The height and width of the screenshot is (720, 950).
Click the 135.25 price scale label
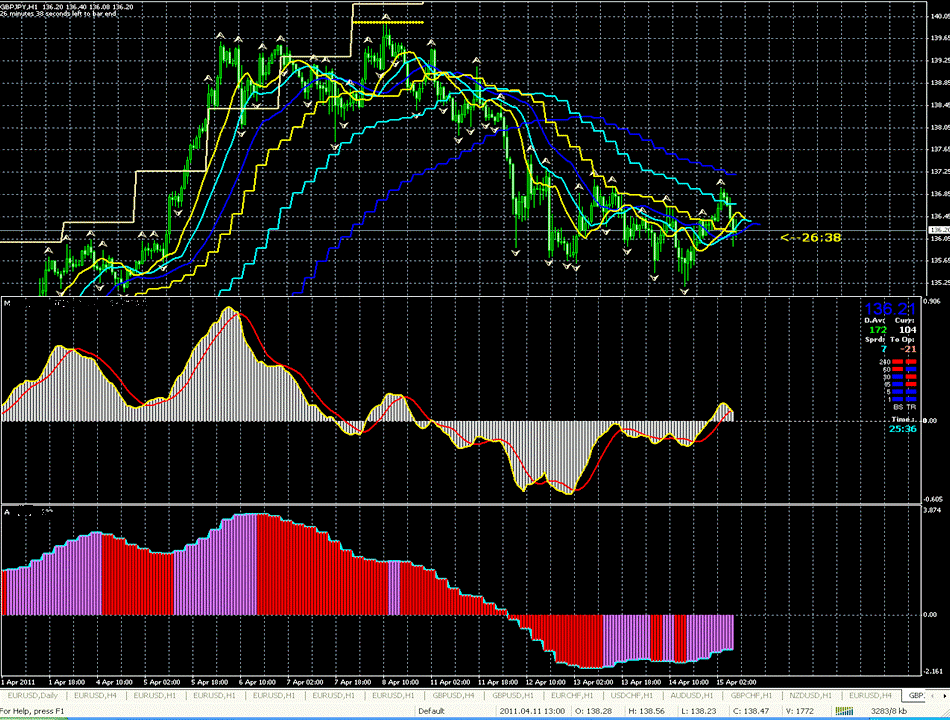click(939, 282)
